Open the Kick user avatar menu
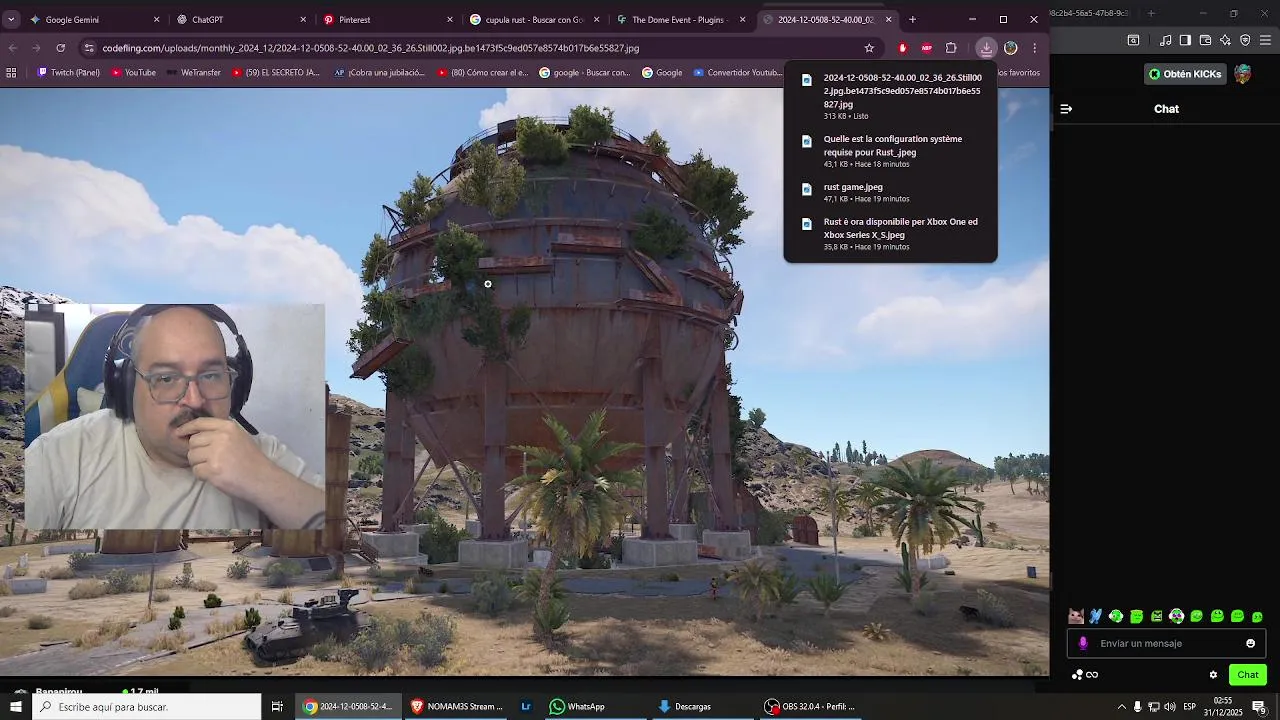This screenshot has height=720, width=1280. point(1243,74)
